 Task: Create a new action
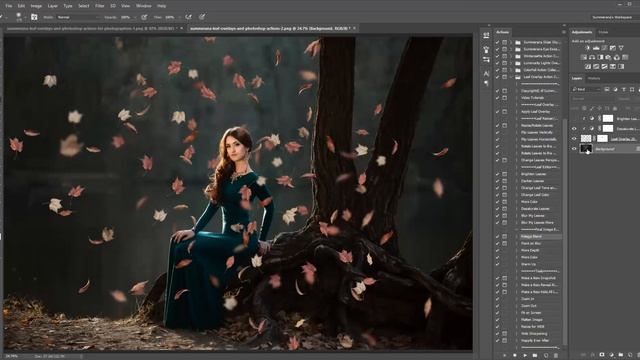546,356
